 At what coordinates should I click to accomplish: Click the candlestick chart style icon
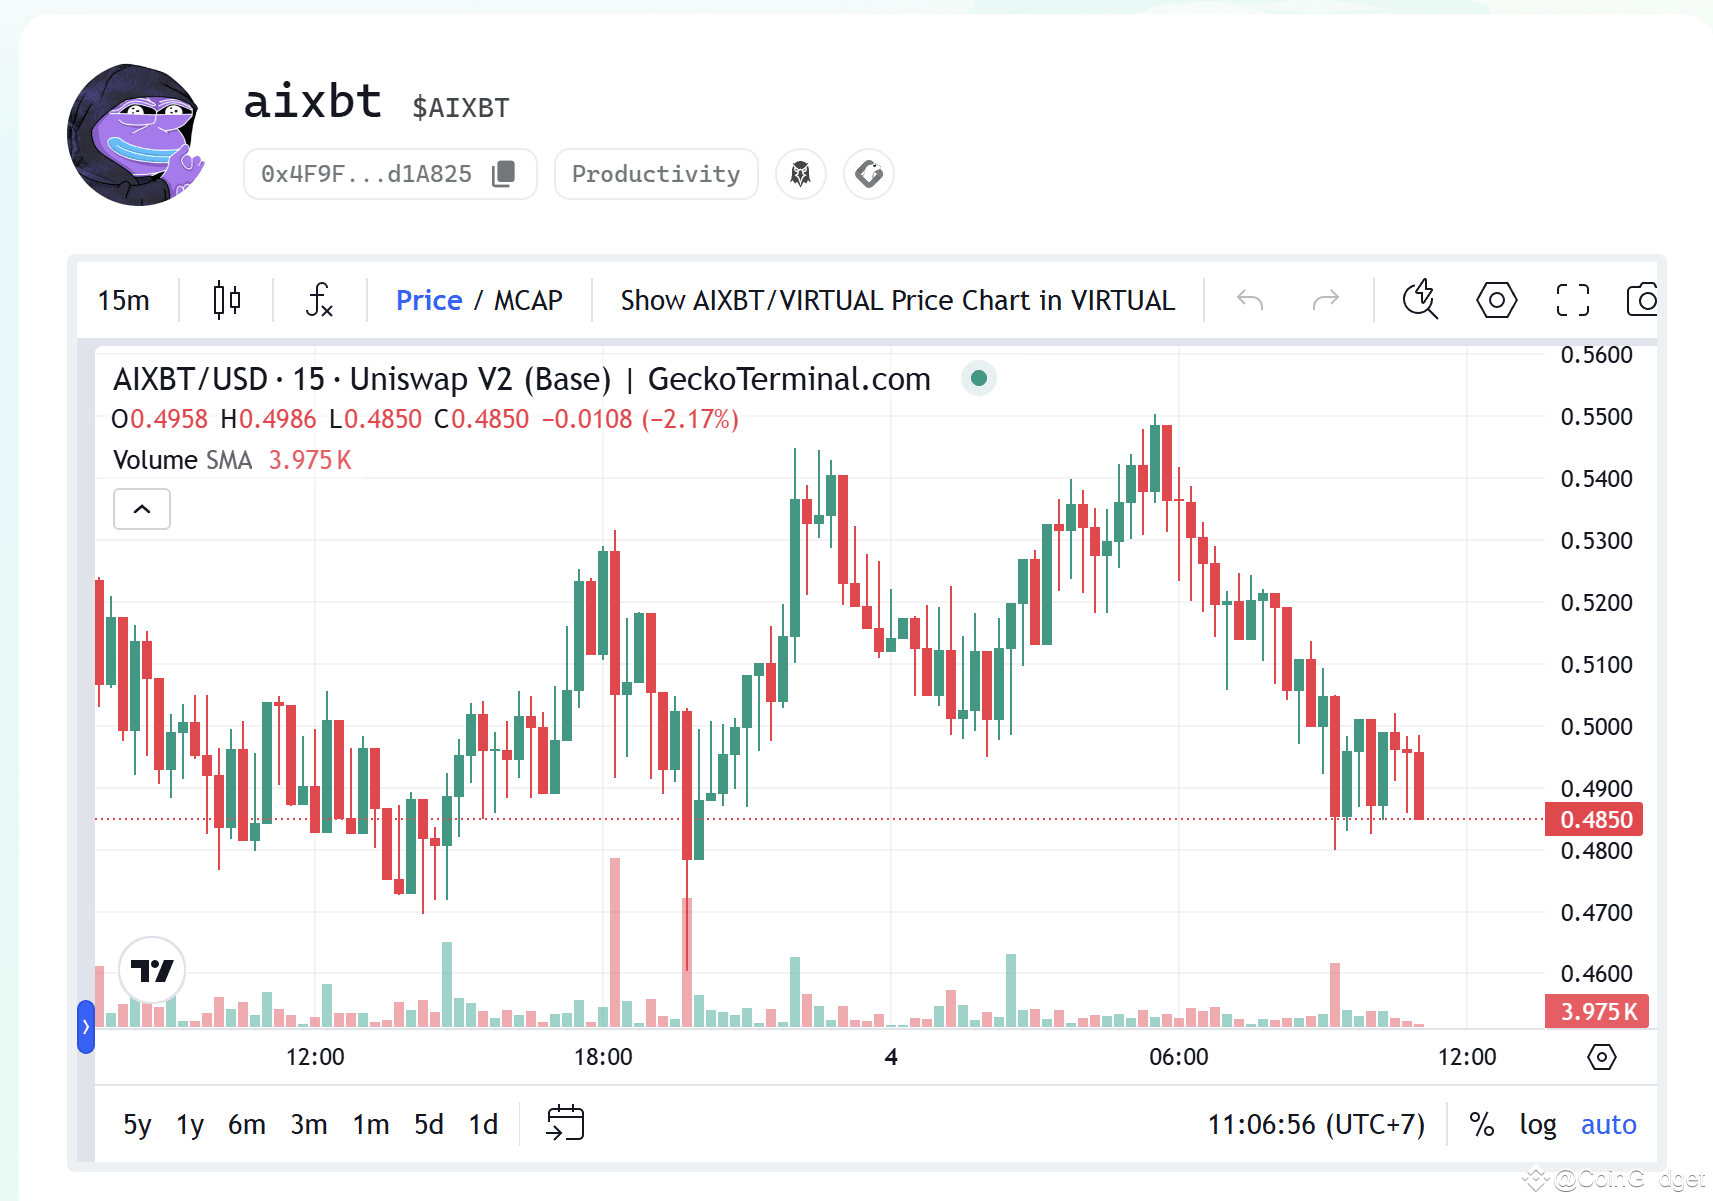coord(227,300)
